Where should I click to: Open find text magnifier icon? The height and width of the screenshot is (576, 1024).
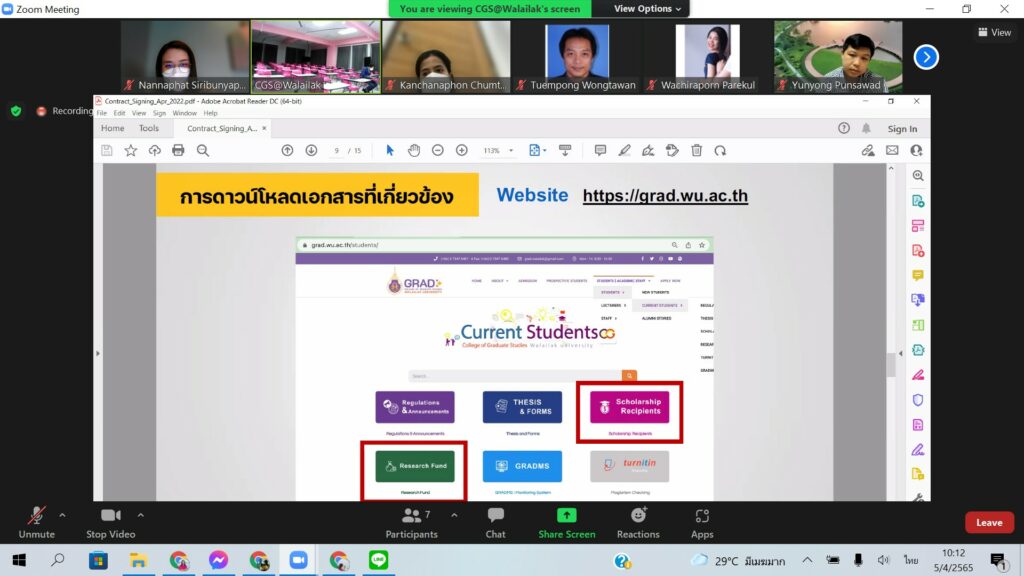(203, 151)
